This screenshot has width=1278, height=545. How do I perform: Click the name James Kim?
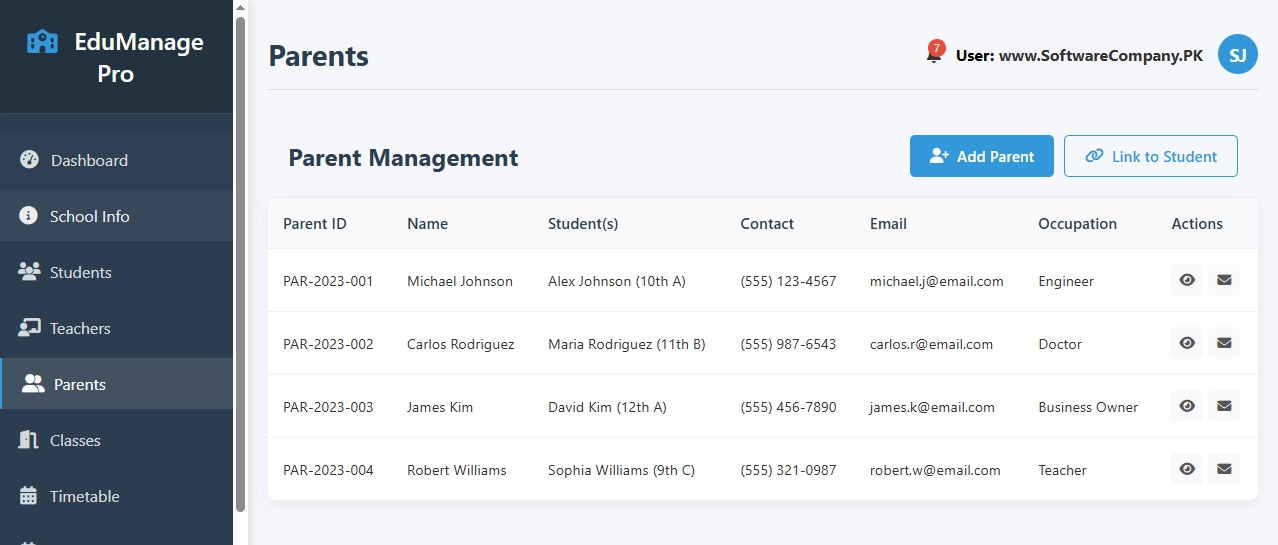coord(440,407)
